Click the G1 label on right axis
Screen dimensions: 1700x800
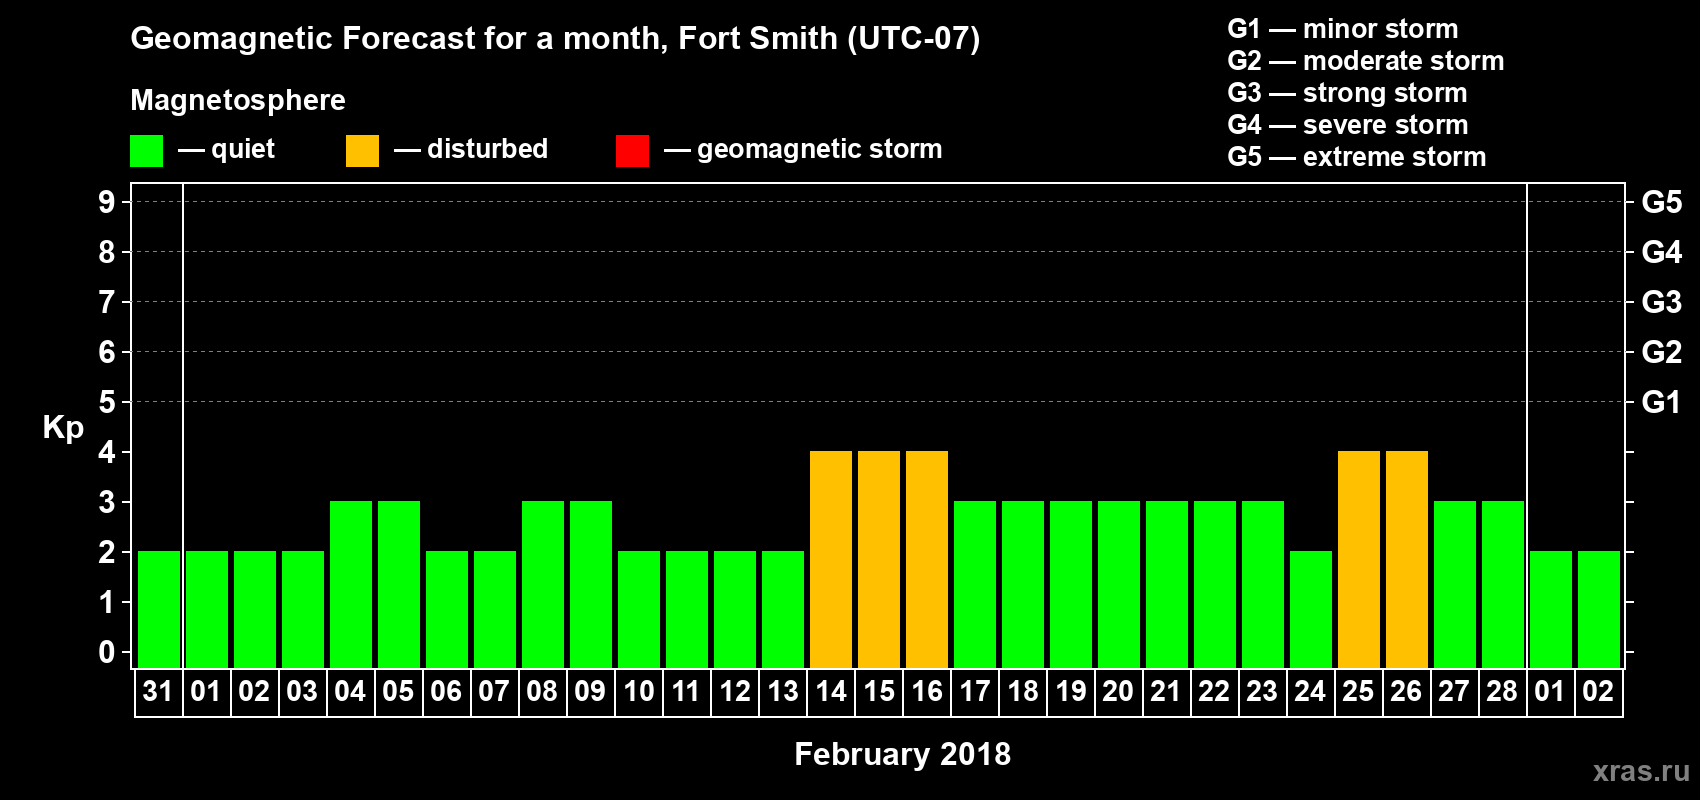1662,402
